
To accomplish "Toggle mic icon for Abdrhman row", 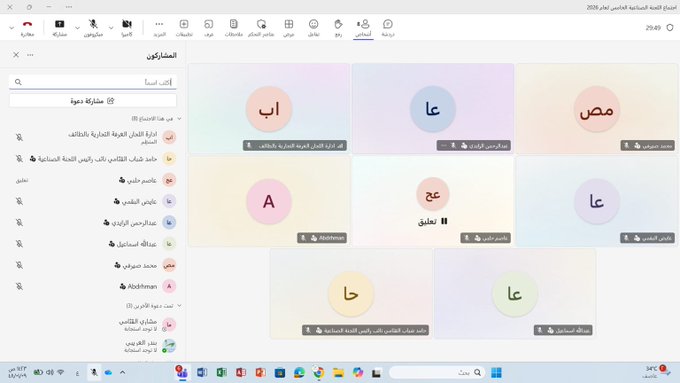I will click(x=20, y=286).
